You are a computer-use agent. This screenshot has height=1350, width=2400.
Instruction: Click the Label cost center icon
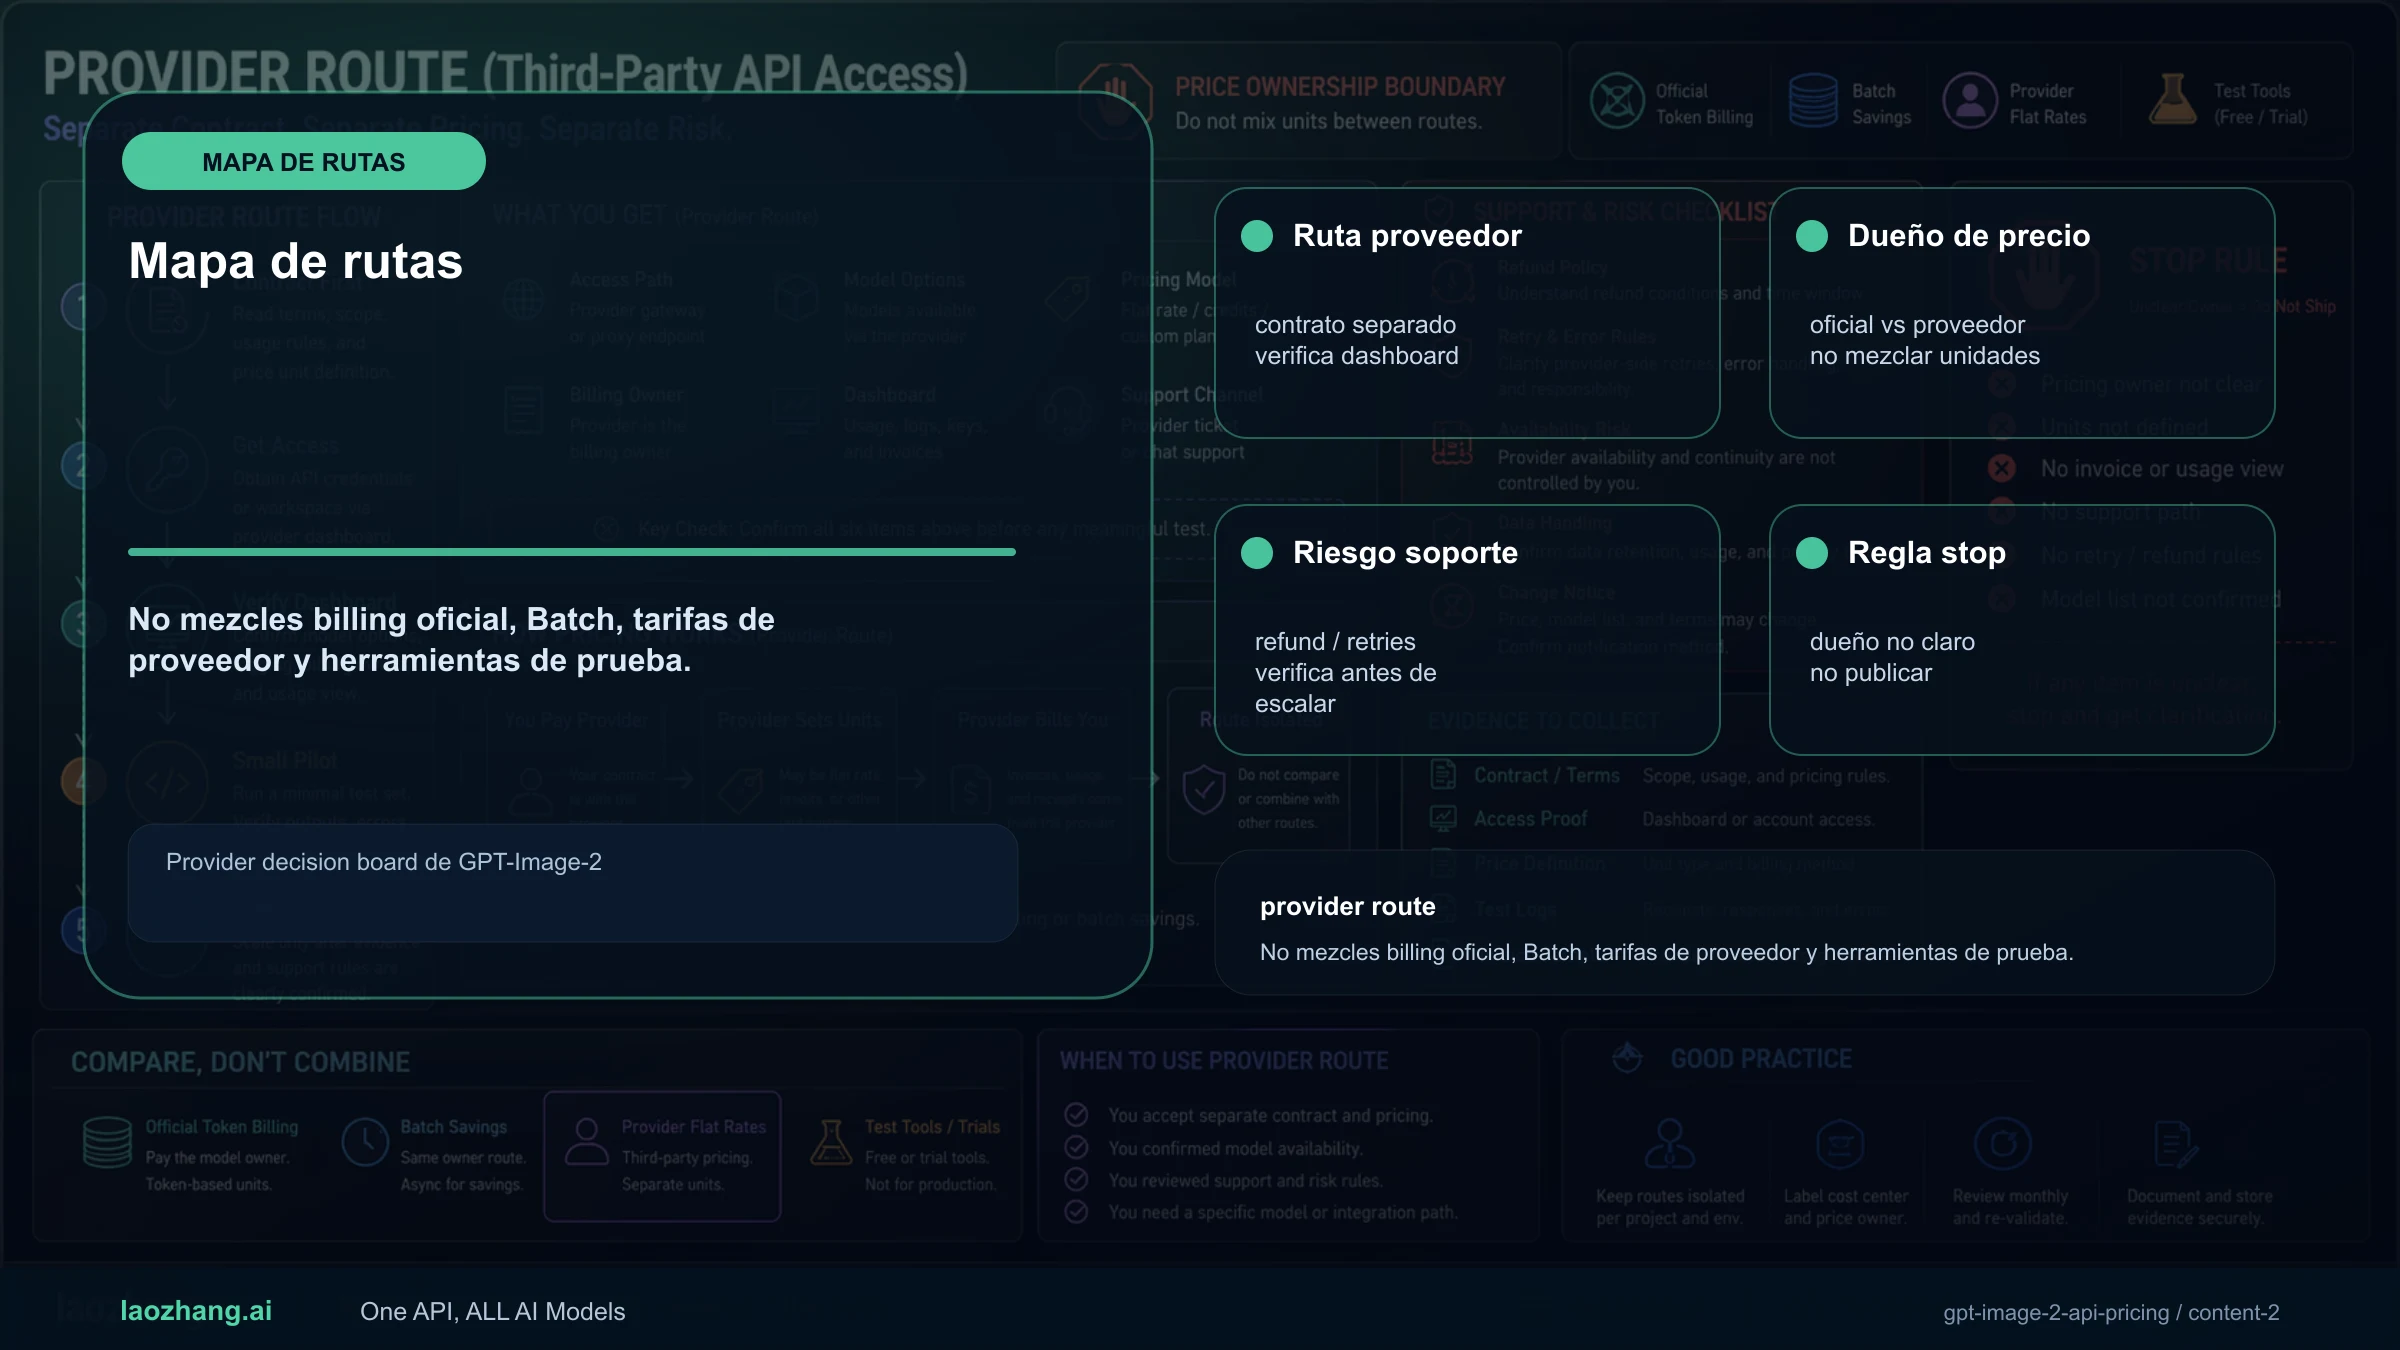[1840, 1144]
